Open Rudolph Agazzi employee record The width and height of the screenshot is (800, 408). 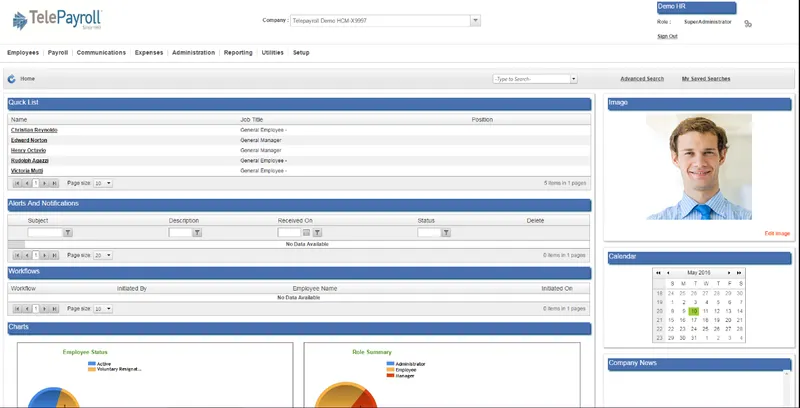(30, 161)
